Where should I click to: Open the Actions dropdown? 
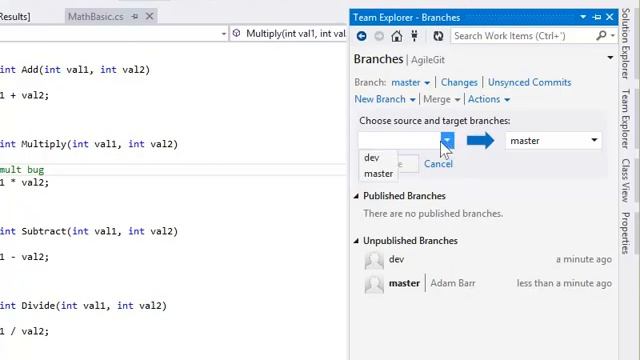point(489,99)
